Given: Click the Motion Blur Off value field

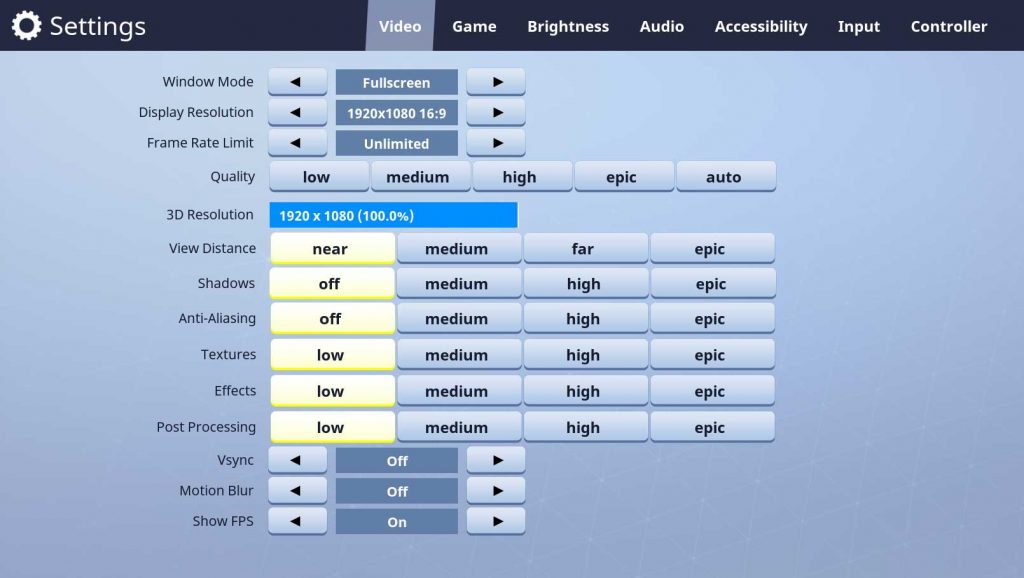Looking at the screenshot, I should click(x=396, y=491).
